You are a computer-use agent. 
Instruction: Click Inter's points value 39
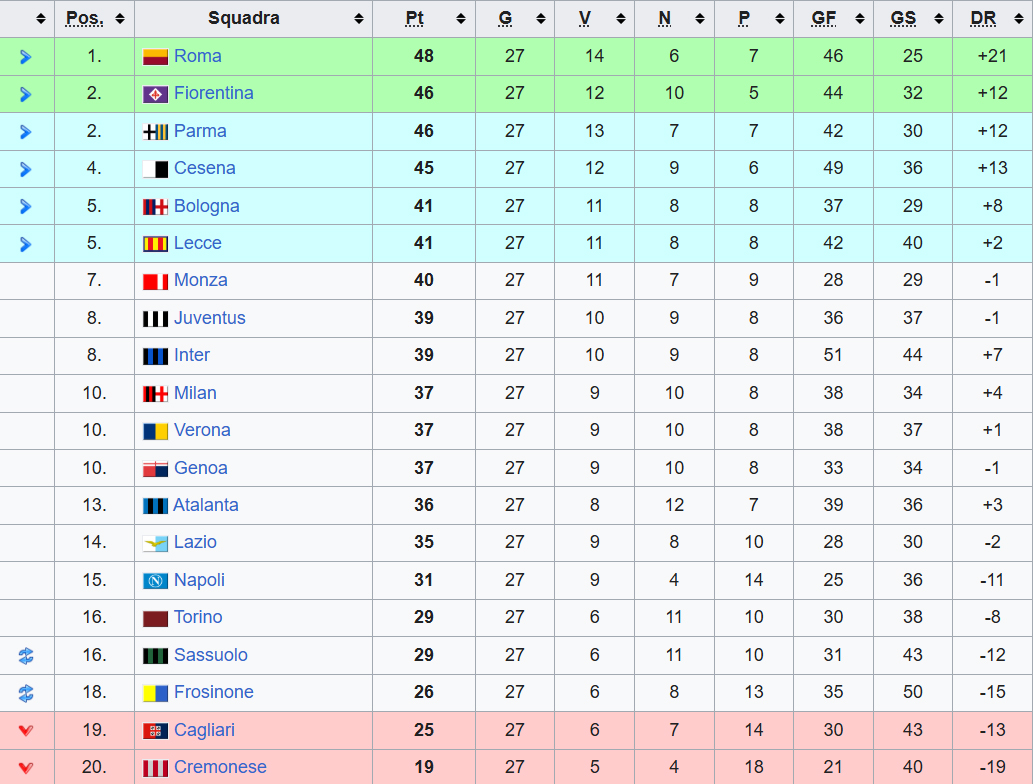[424, 355]
